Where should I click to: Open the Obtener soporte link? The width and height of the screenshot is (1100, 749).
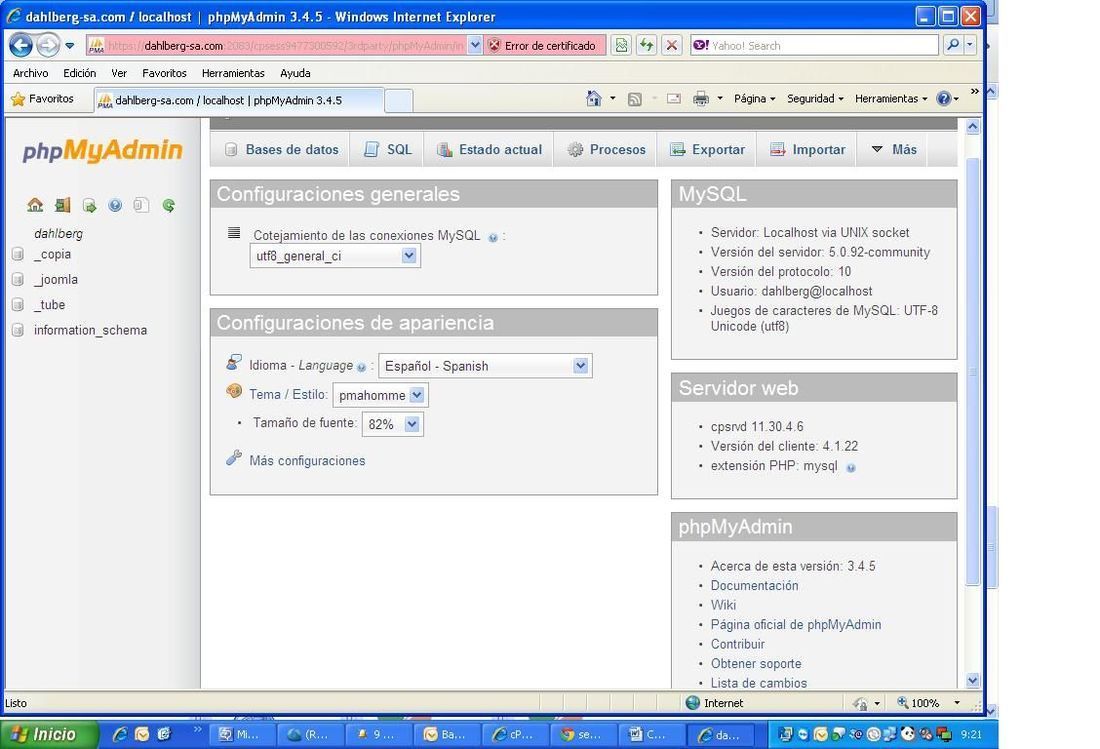pyautogui.click(x=756, y=663)
